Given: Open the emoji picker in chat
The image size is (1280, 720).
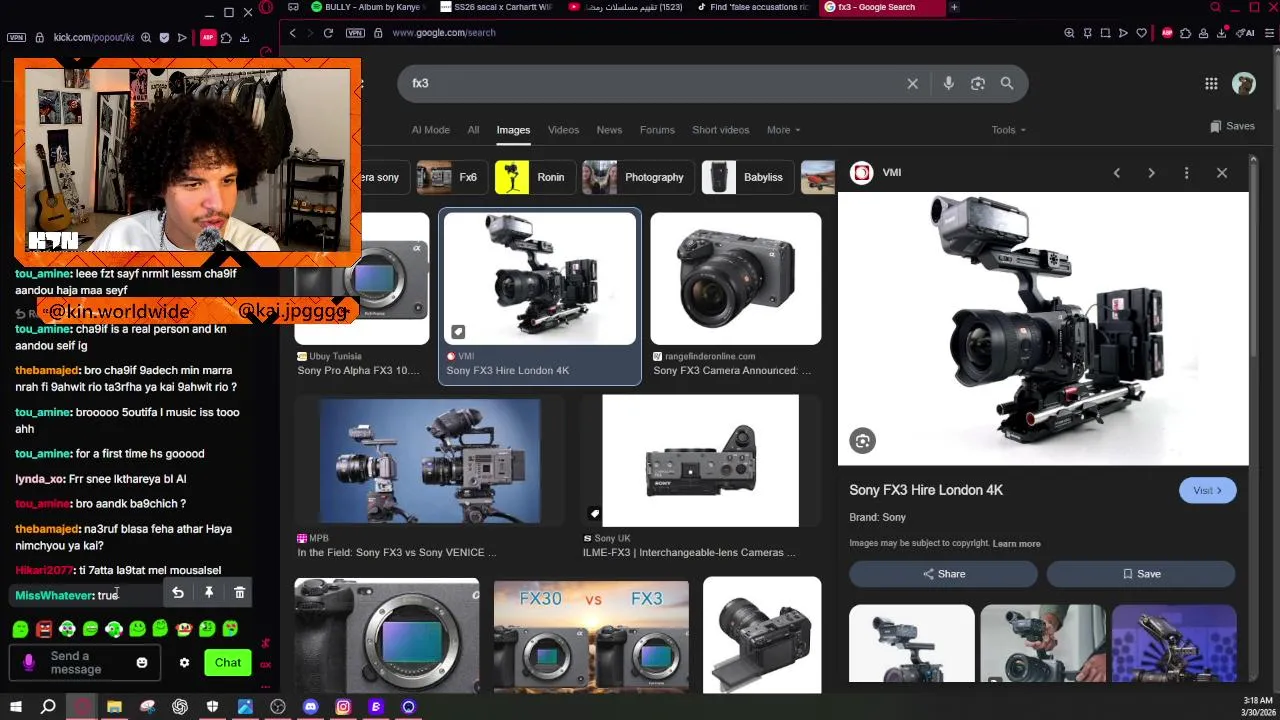Looking at the screenshot, I should tap(142, 663).
